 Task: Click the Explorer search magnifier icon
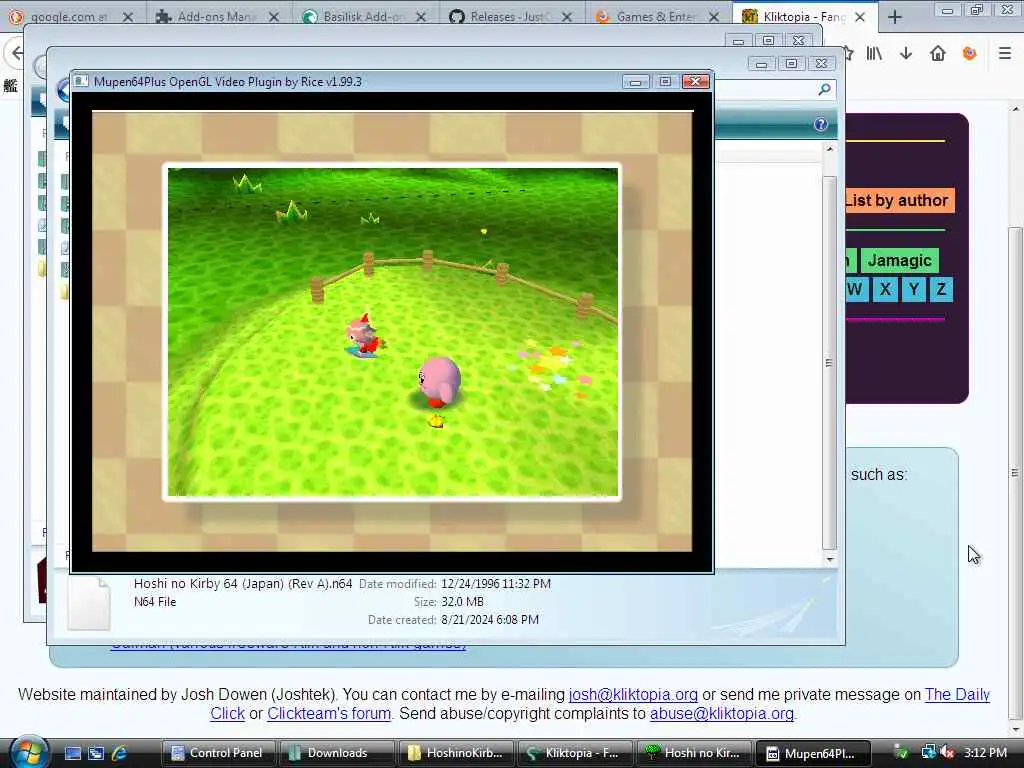[824, 89]
